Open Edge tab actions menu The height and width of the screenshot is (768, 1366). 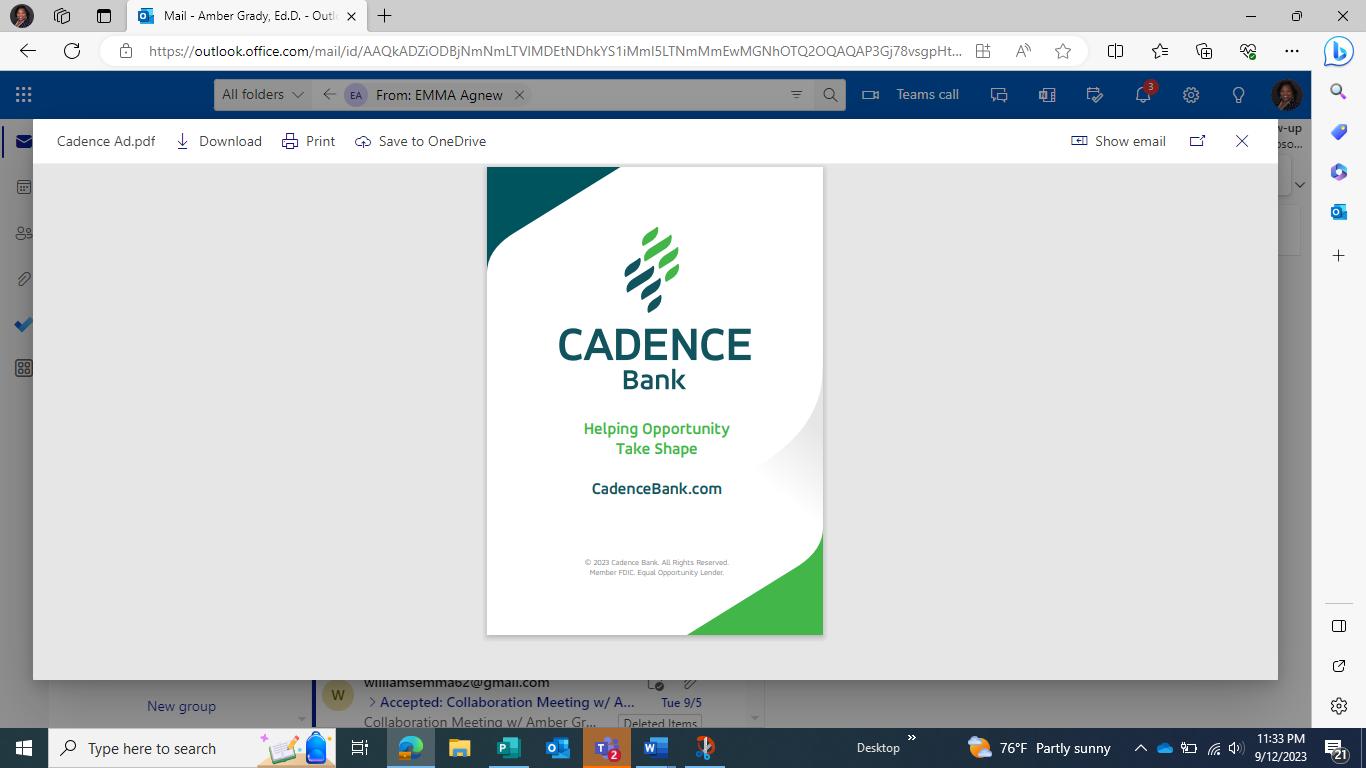point(104,16)
